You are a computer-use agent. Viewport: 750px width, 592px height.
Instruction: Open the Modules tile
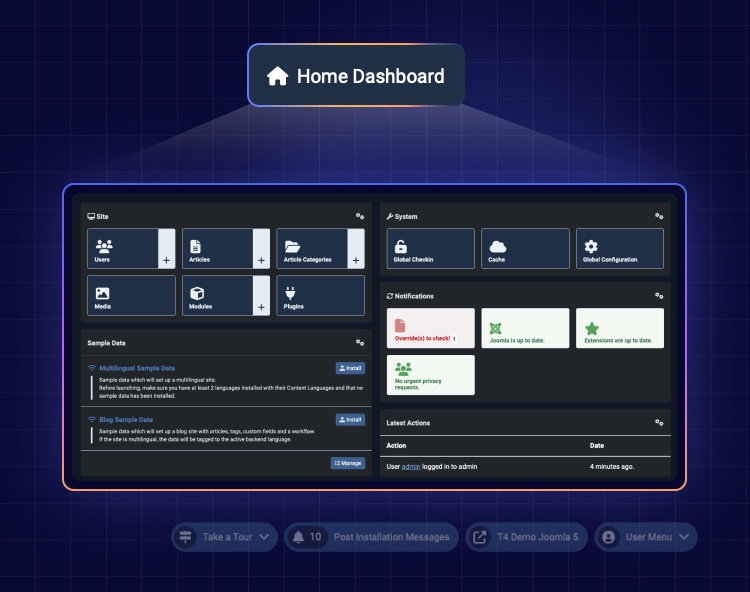coord(218,295)
